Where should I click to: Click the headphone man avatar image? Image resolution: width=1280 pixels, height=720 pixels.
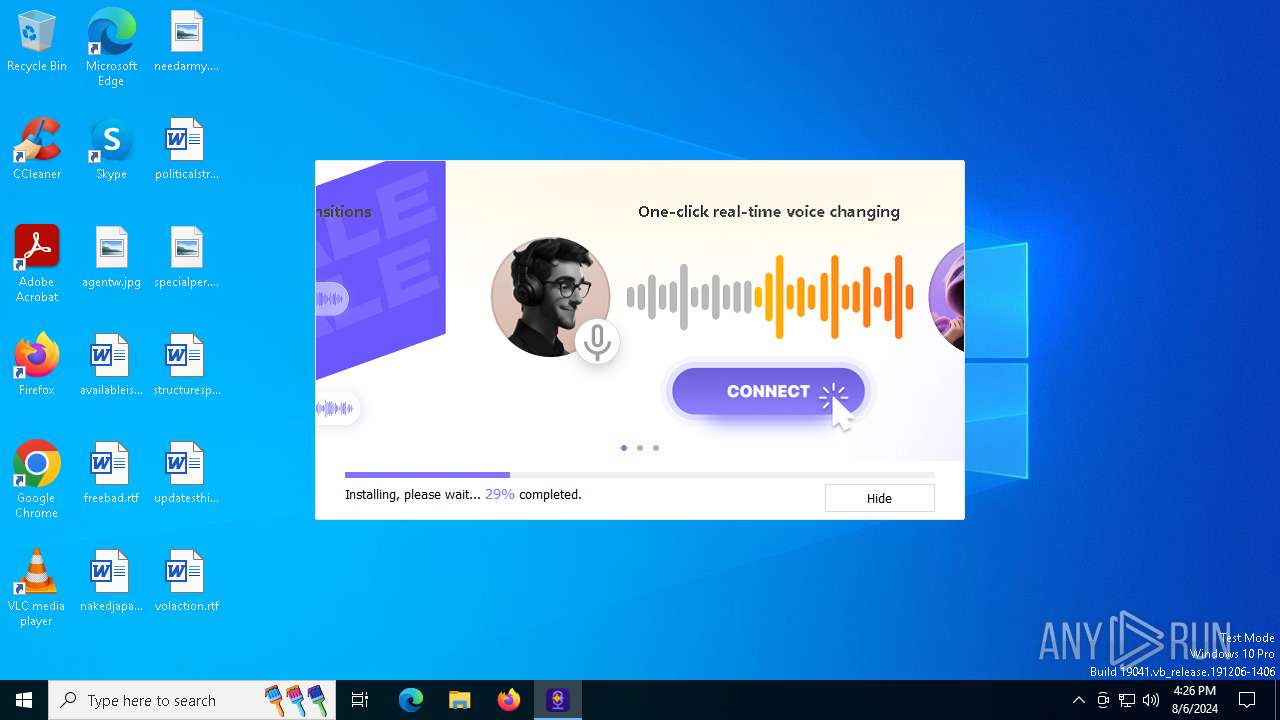tap(550, 297)
